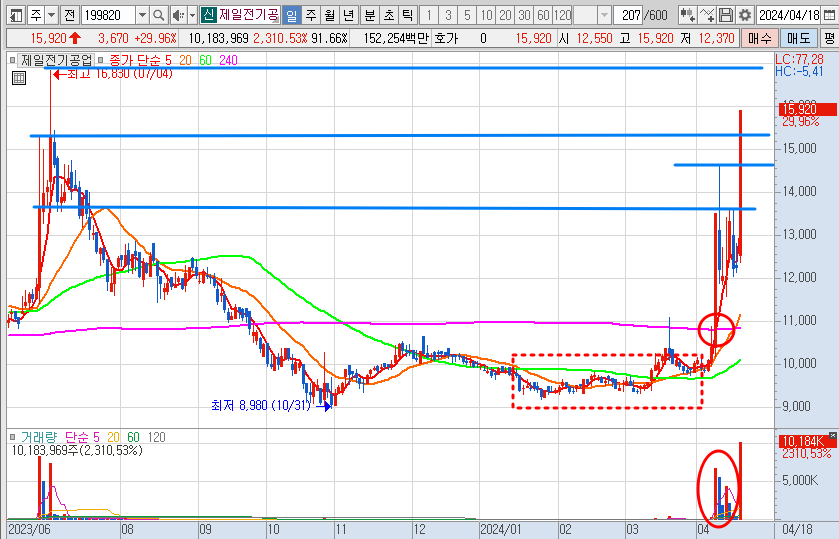The image size is (839, 539).
Task: Expand the 주 market type dropdown
Action: tap(51, 15)
